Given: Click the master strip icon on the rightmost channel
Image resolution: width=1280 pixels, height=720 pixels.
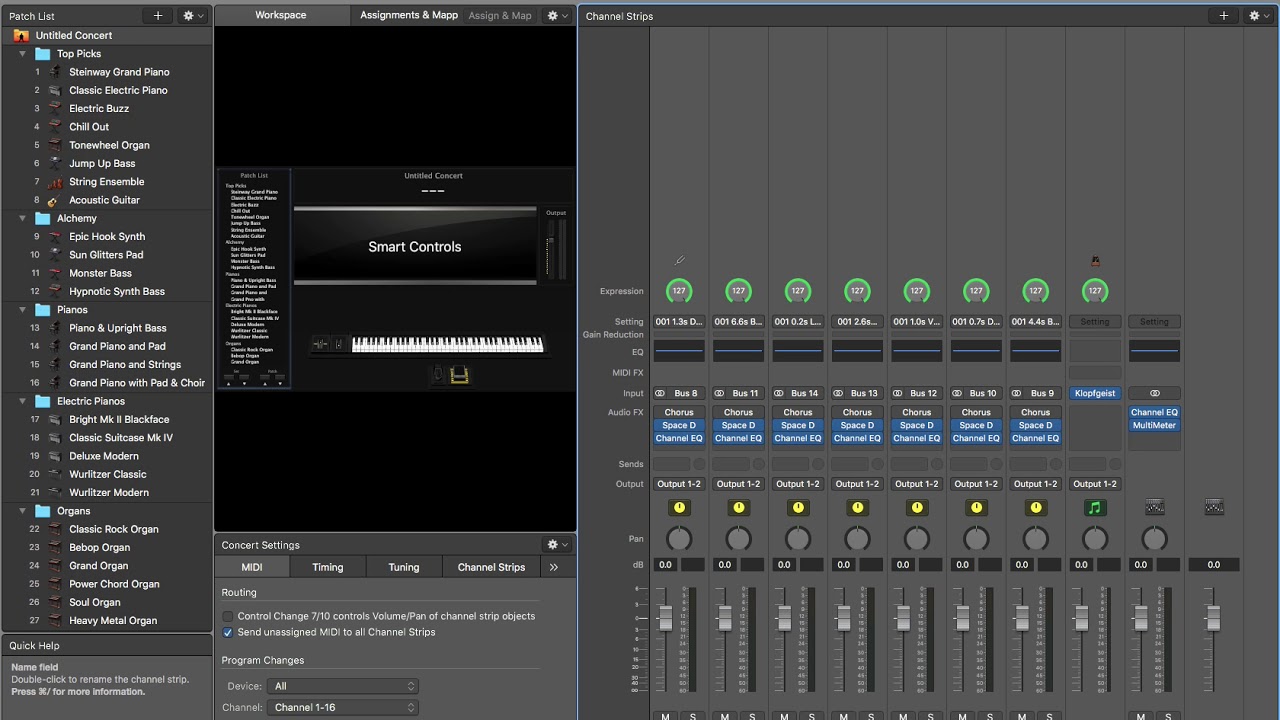Looking at the screenshot, I should (x=1214, y=508).
